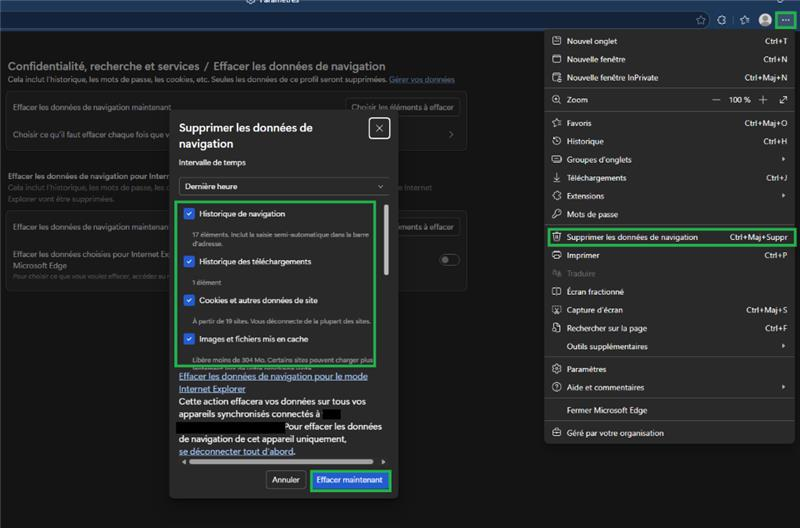The width and height of the screenshot is (800, 528).
Task: Click the Annuler button
Action: coord(286,480)
